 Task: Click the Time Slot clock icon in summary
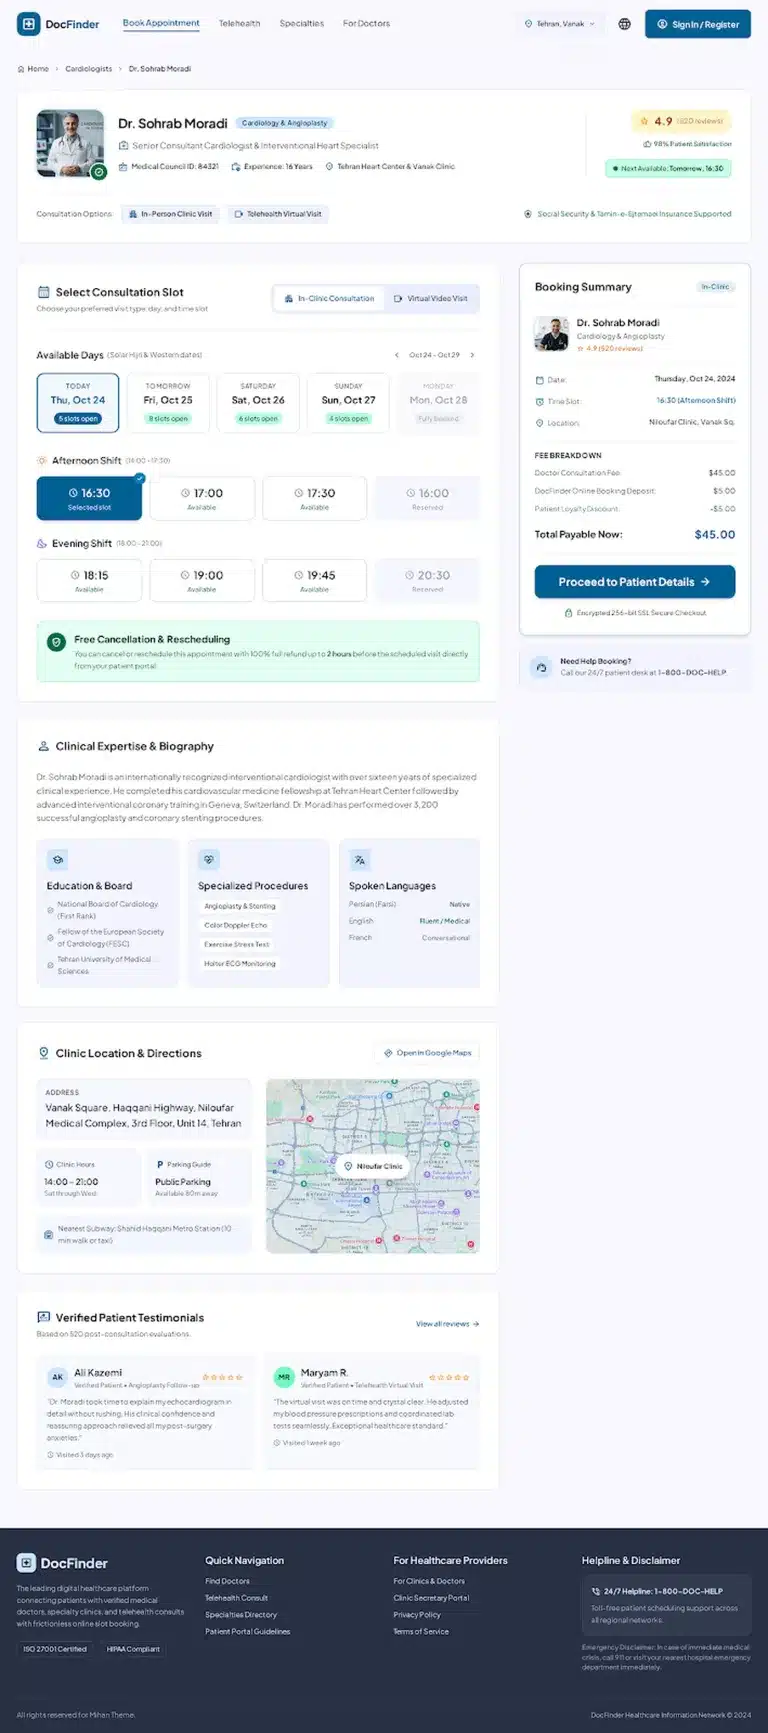pos(540,401)
